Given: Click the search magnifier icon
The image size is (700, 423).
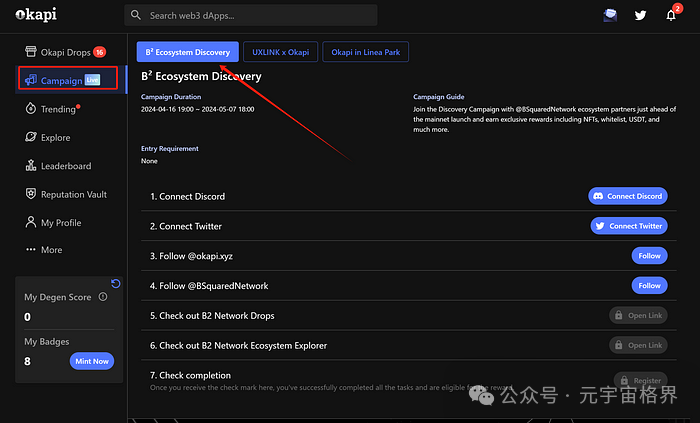Looking at the screenshot, I should [x=136, y=15].
